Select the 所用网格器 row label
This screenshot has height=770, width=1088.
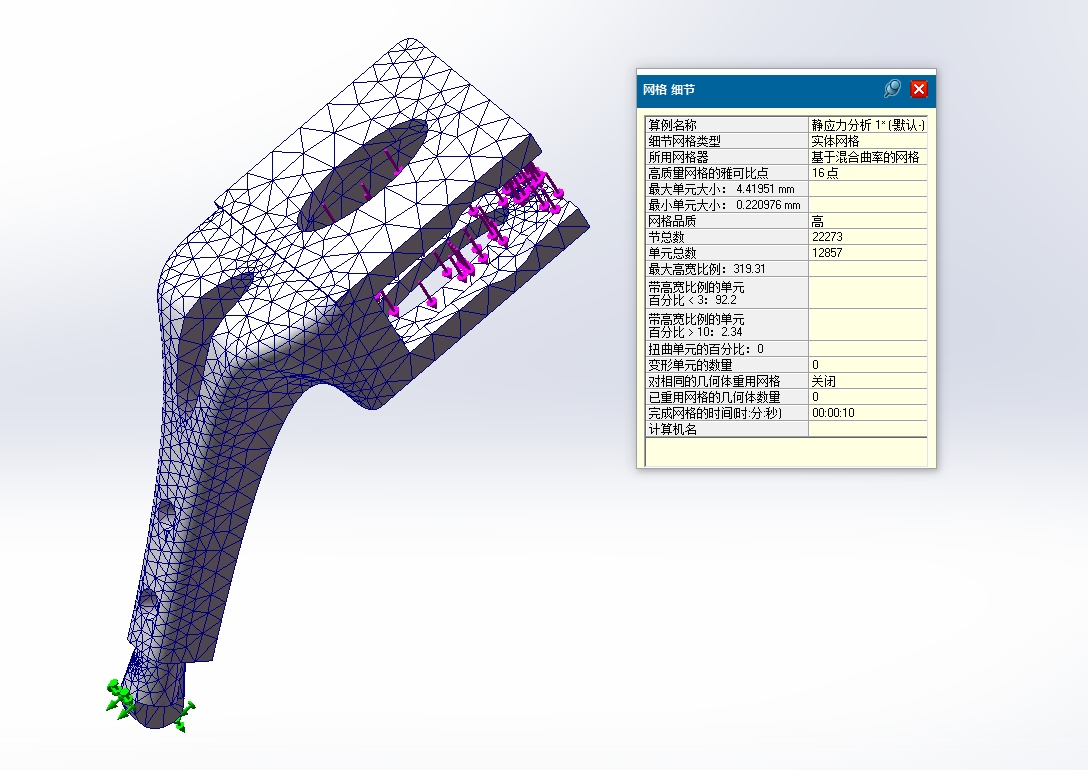pos(726,157)
